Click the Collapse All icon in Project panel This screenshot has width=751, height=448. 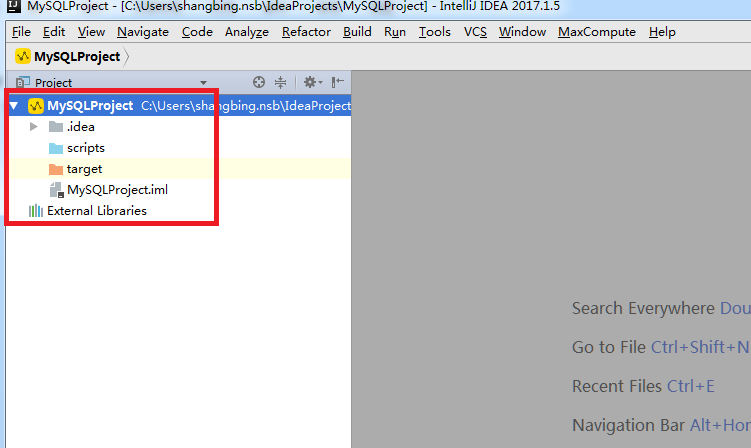pos(280,82)
